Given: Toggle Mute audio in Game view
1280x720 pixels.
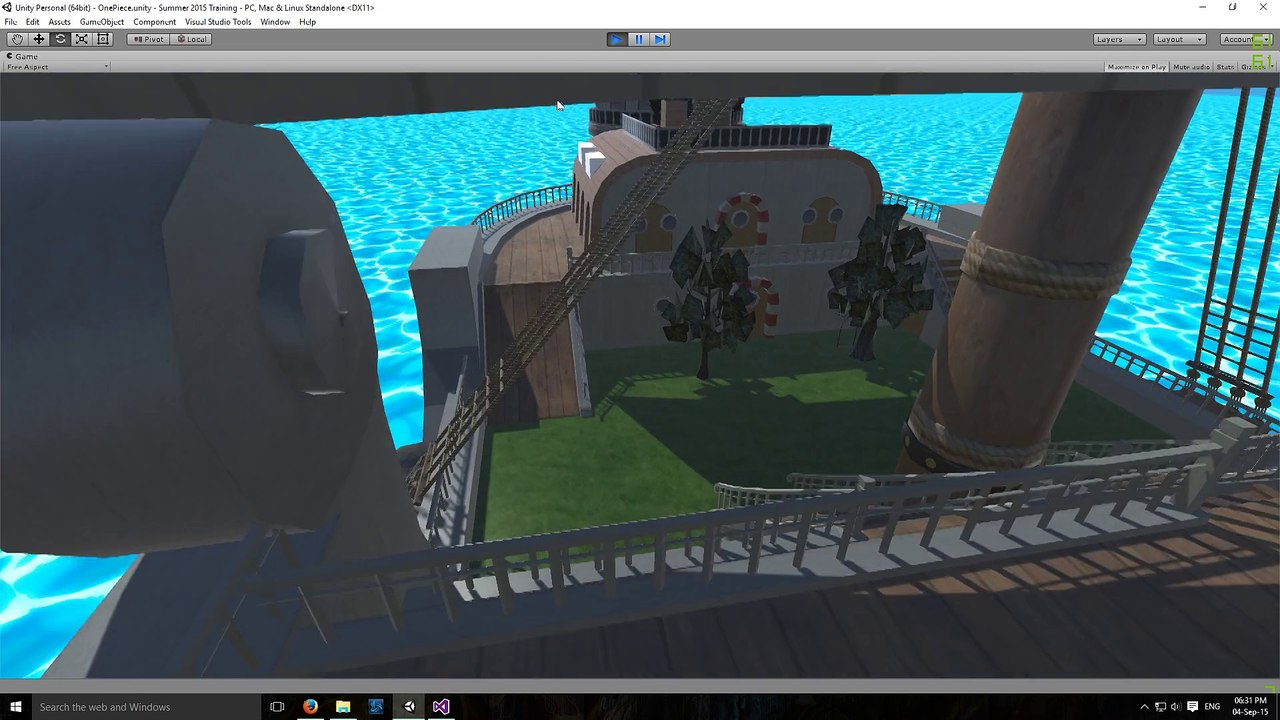Looking at the screenshot, I should (x=1191, y=66).
